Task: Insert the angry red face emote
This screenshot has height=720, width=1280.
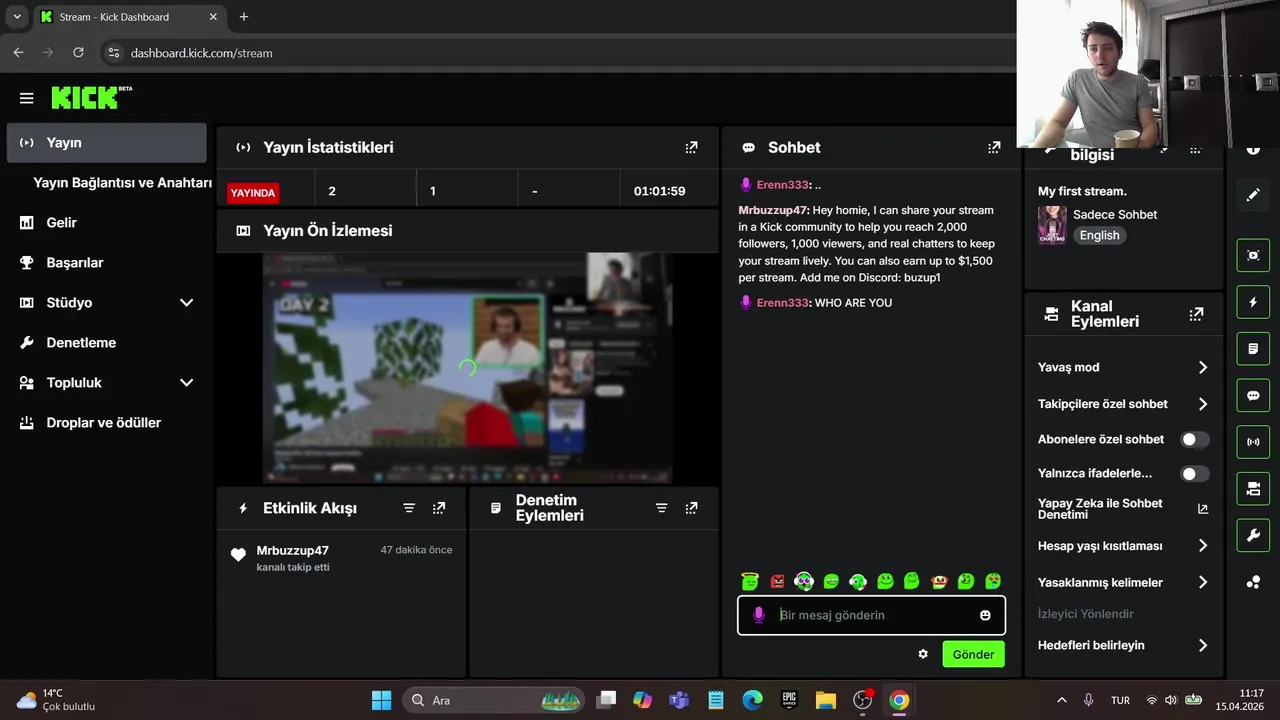Action: [777, 581]
